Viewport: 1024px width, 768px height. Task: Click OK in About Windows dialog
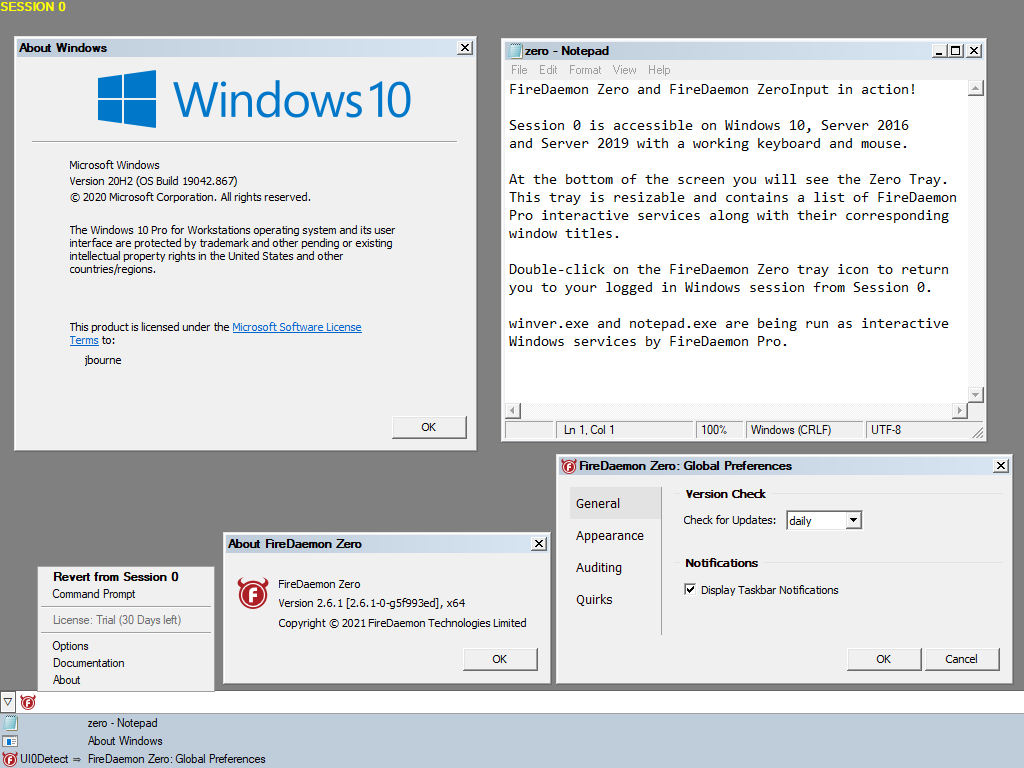point(429,427)
